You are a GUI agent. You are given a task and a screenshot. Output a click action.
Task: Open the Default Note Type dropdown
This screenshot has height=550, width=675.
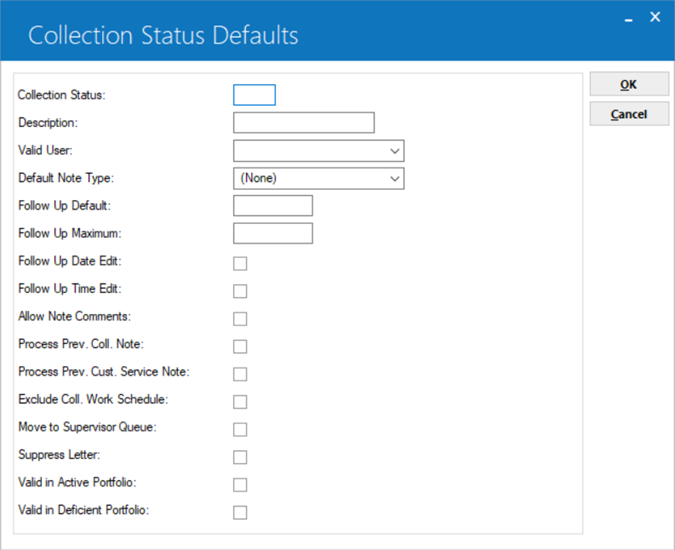point(319,178)
